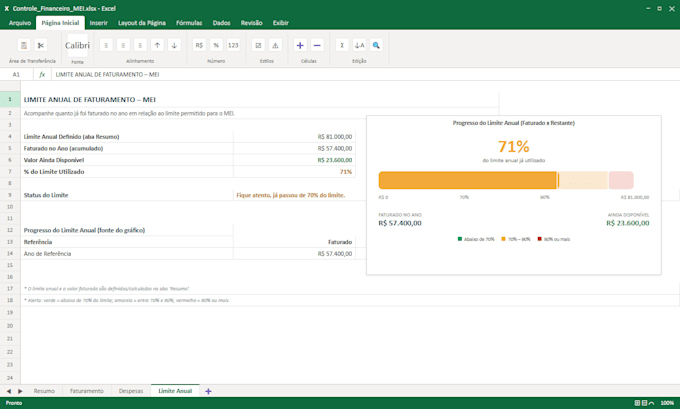Click the Paste clipboard icon
Image resolution: width=680 pixels, height=409 pixels.
click(x=24, y=45)
